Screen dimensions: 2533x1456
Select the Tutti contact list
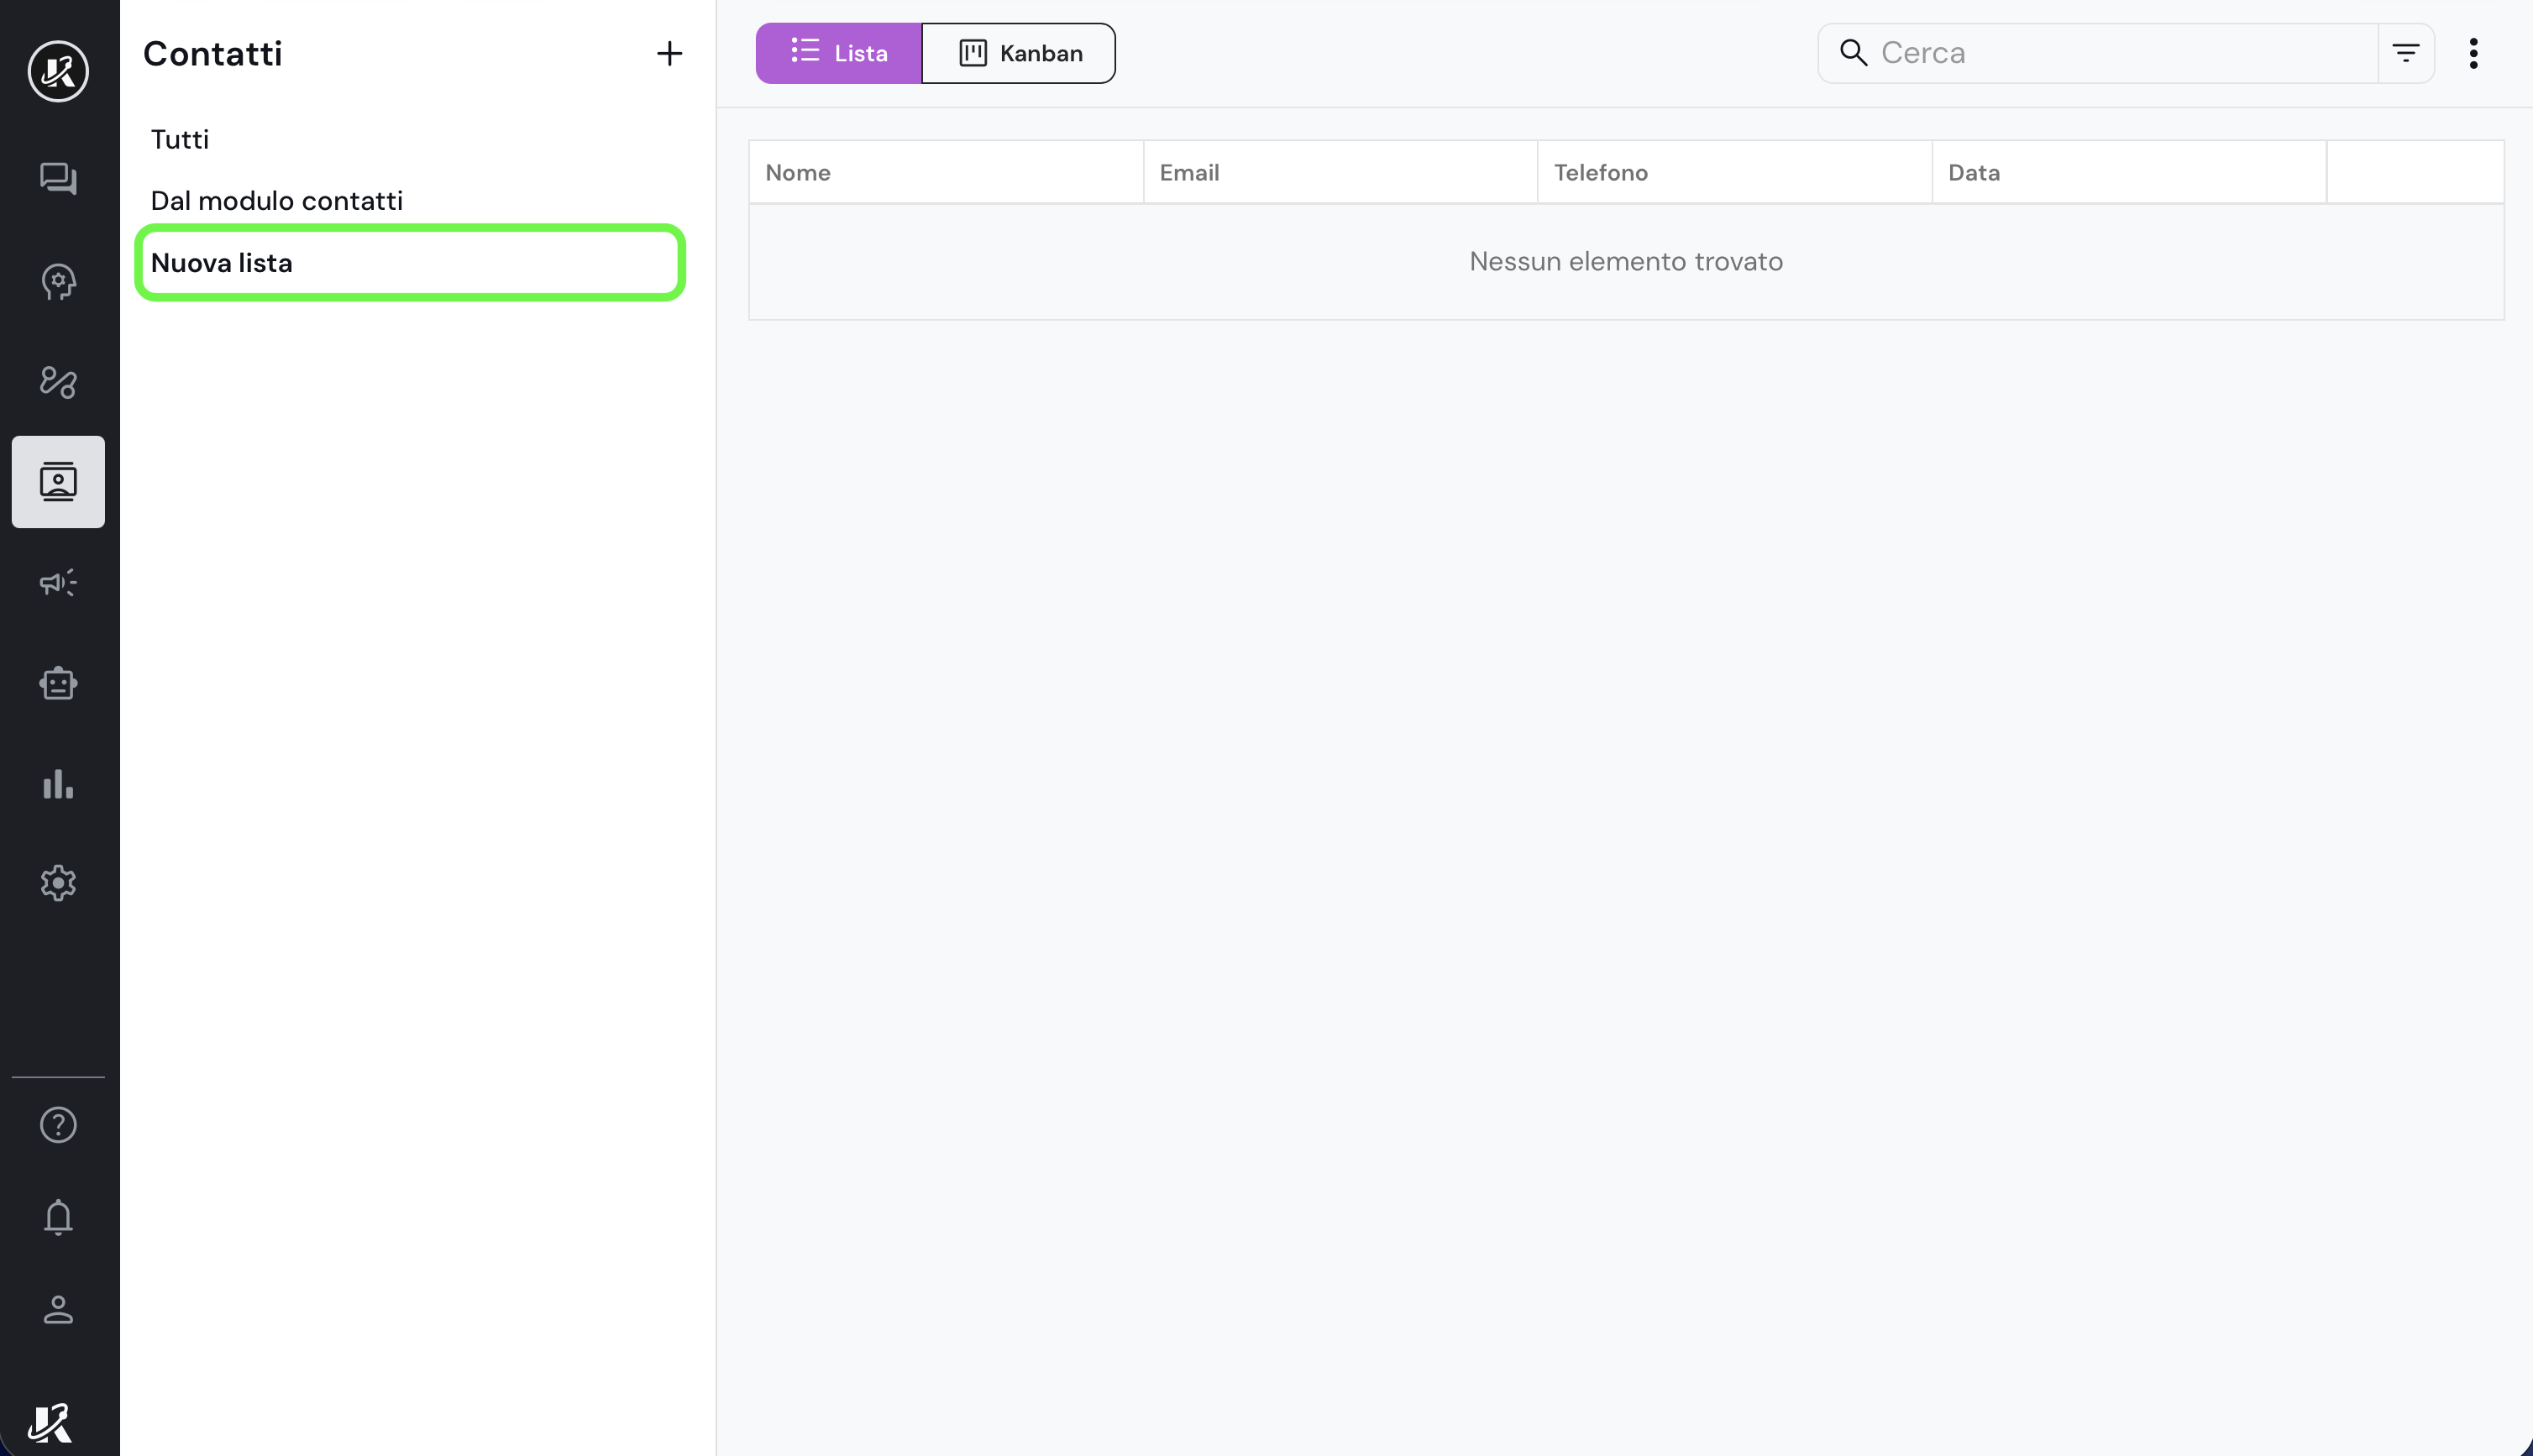click(x=180, y=139)
